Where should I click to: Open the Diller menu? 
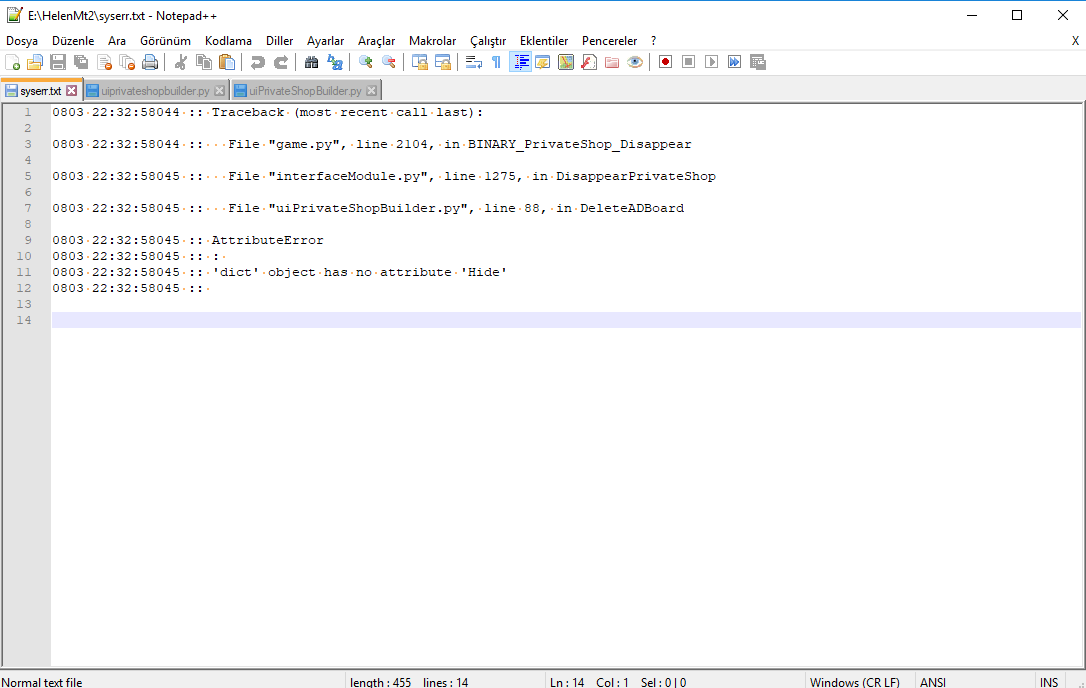click(x=280, y=41)
